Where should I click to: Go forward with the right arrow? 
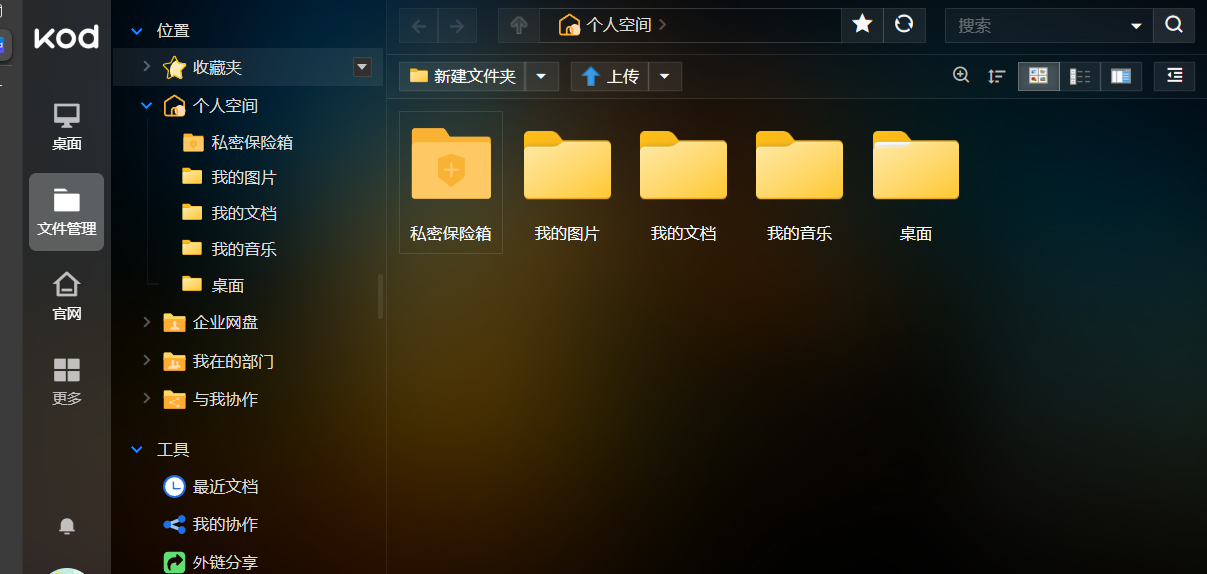[457, 25]
